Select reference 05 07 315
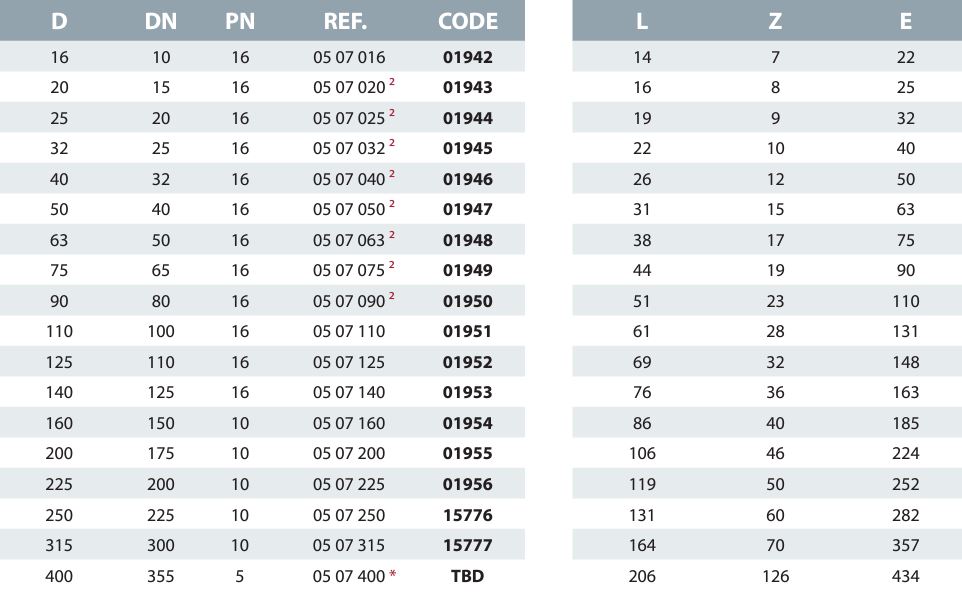962x599 pixels. pos(349,545)
